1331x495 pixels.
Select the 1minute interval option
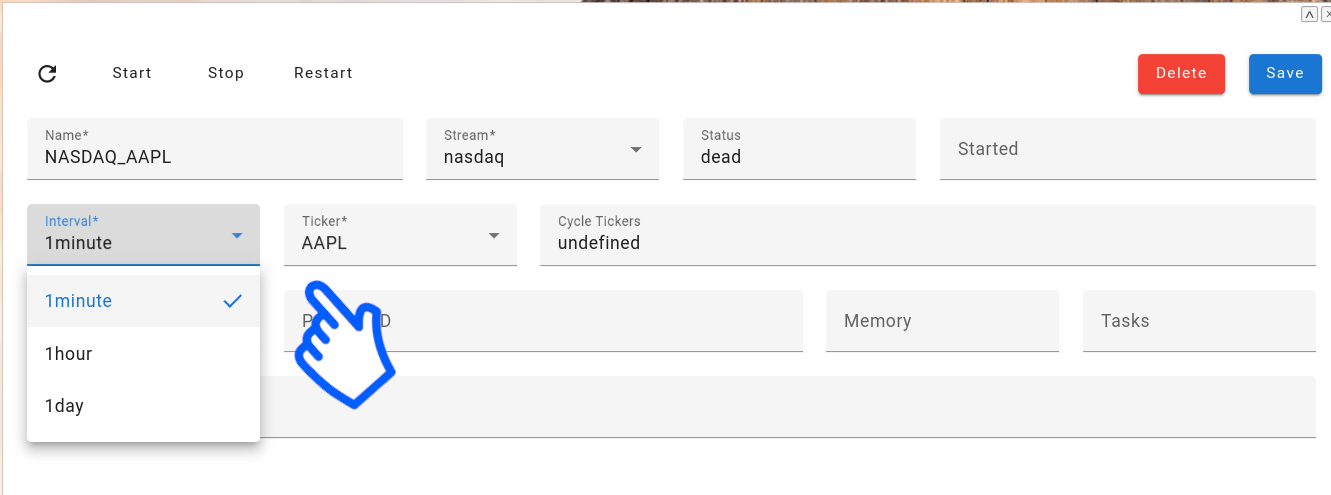[79, 301]
